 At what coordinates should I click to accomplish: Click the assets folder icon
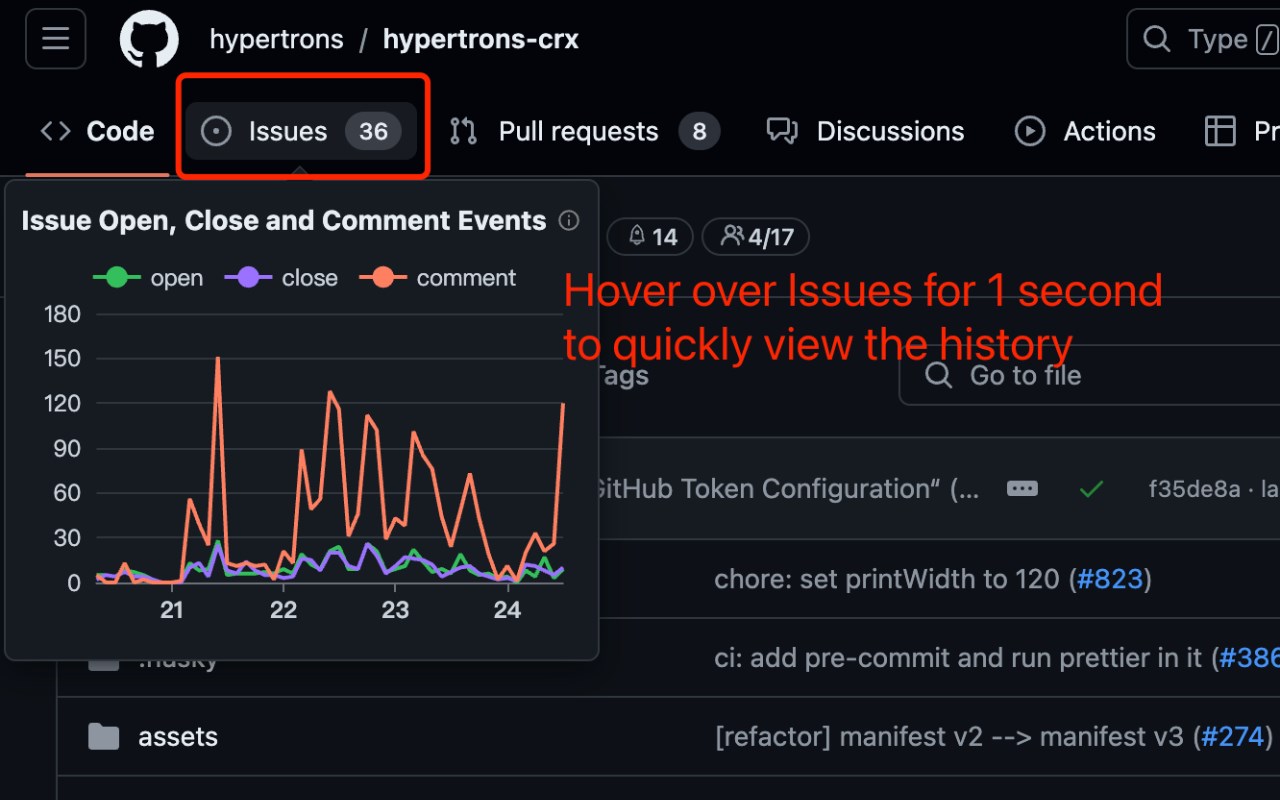tap(103, 737)
